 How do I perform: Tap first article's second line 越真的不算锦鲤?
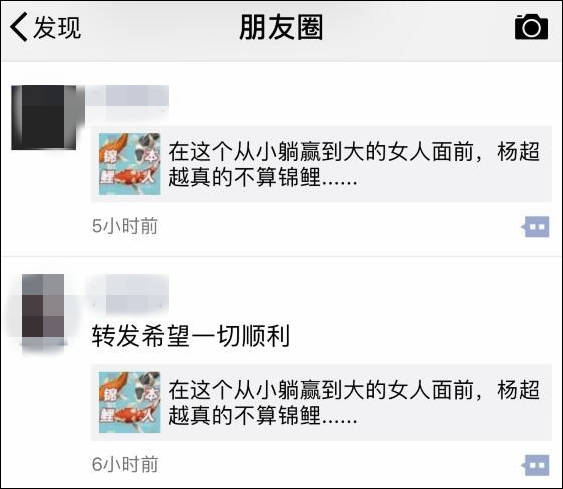263,177
